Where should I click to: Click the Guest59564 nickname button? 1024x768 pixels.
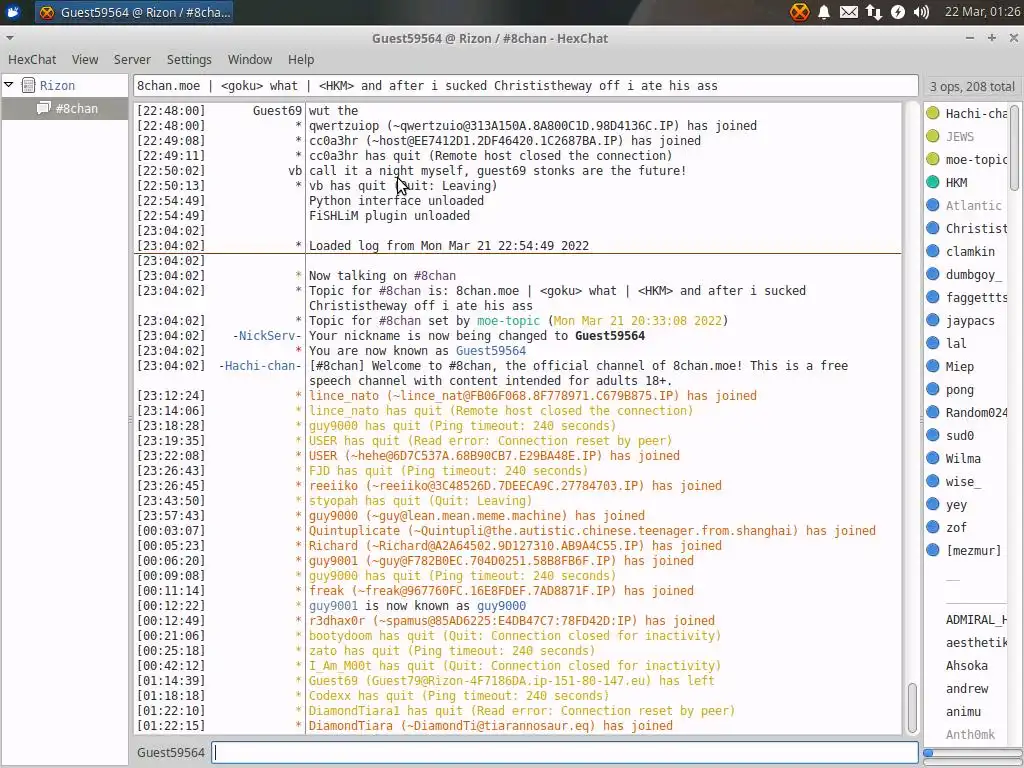[x=170, y=752]
